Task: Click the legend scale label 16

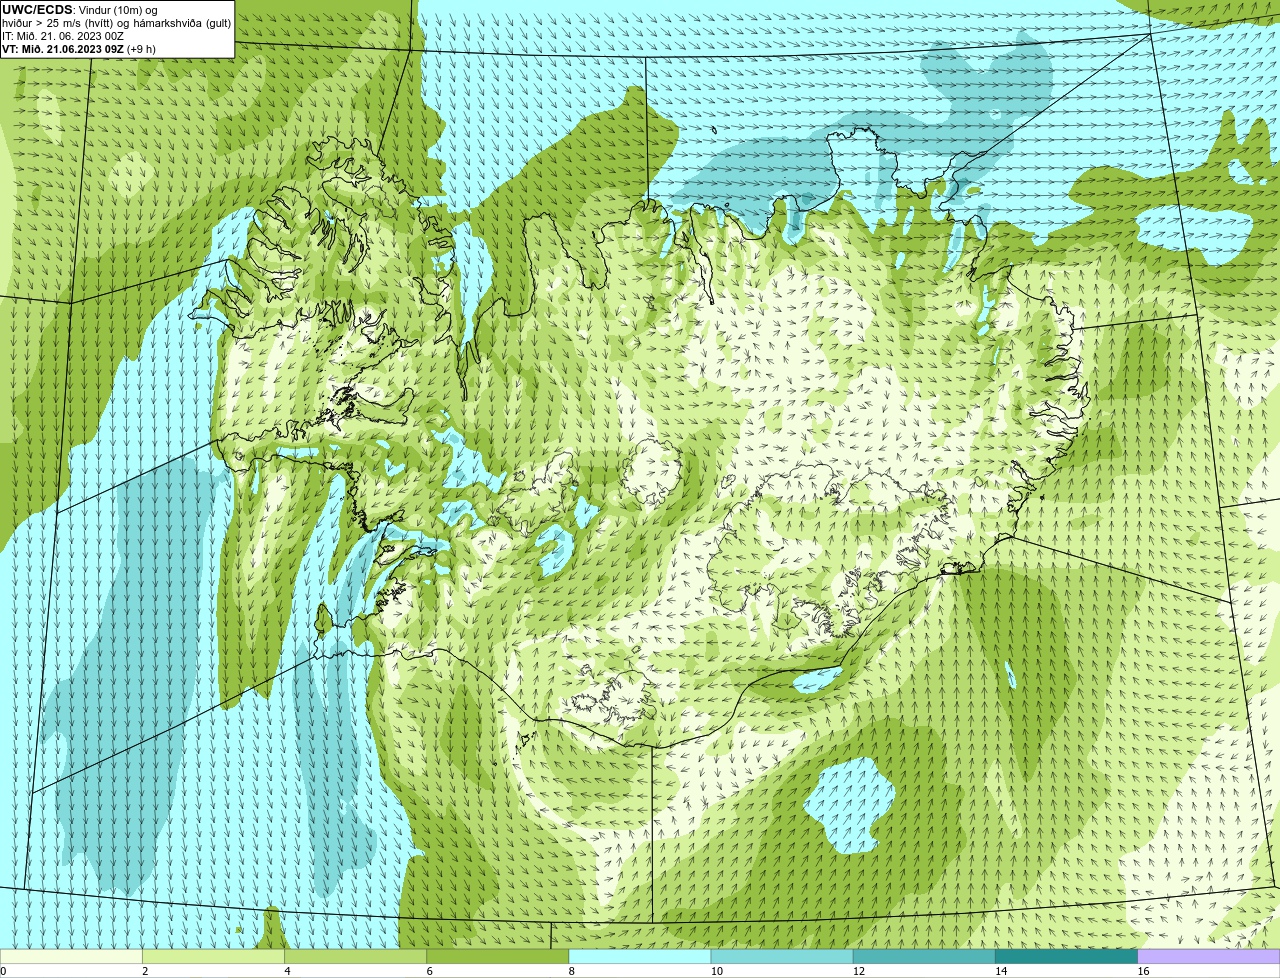Action: tap(1143, 971)
